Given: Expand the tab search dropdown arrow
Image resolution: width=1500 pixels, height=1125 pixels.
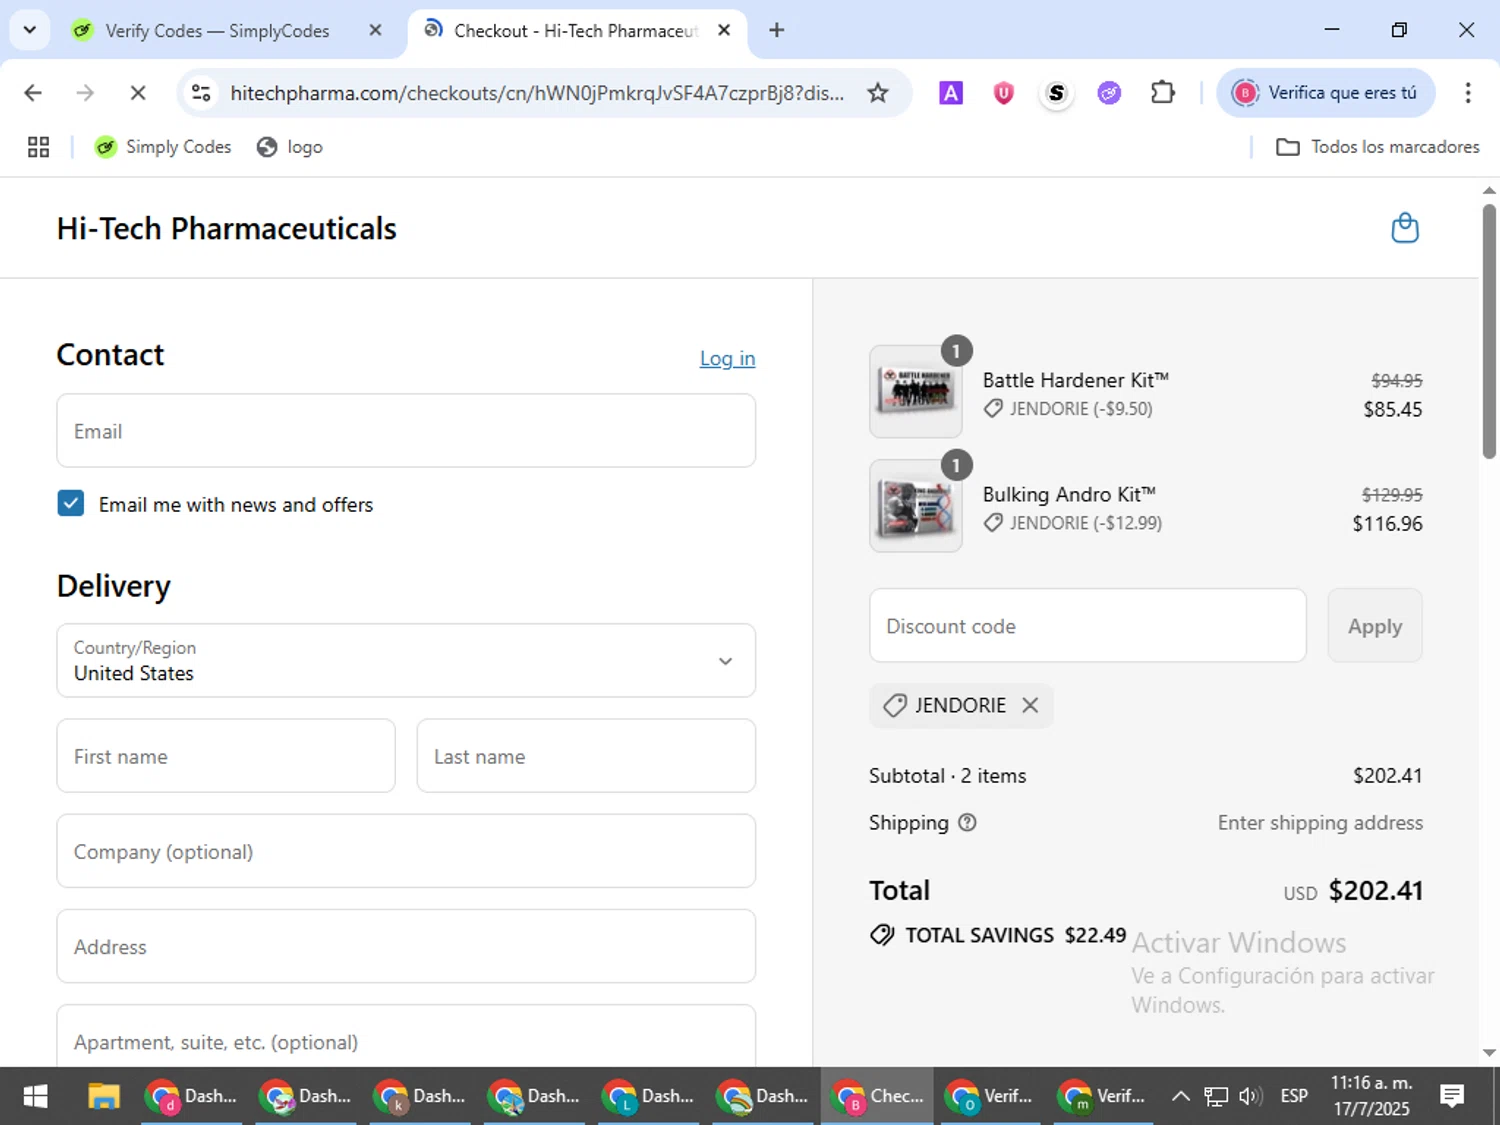Looking at the screenshot, I should pos(29,30).
